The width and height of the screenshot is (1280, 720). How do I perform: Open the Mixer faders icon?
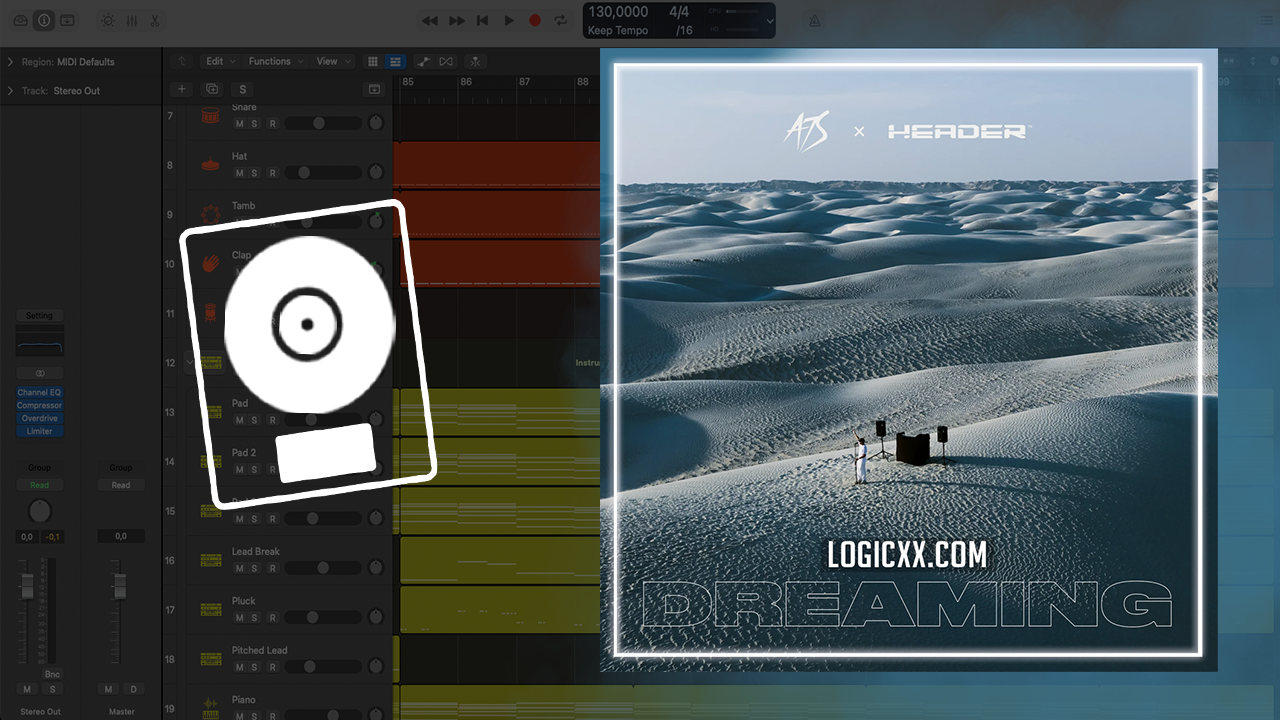tap(131, 20)
